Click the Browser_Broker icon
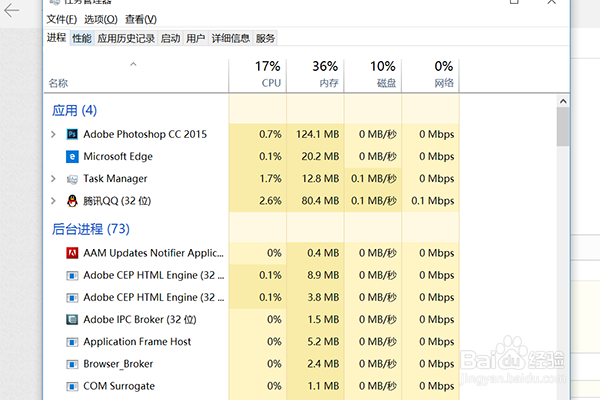 (x=72, y=364)
